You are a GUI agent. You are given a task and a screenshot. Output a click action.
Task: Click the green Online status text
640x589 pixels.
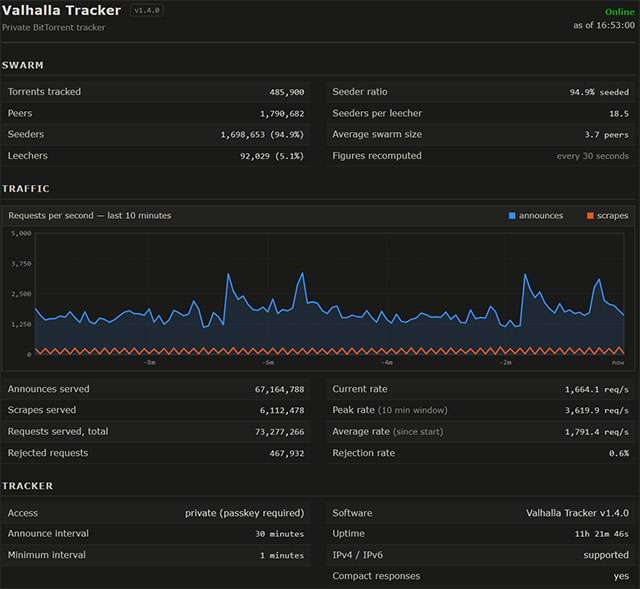pos(620,12)
